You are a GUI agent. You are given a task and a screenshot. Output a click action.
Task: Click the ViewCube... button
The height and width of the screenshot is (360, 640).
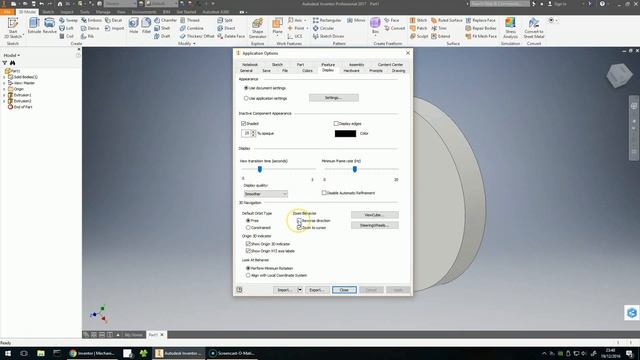375,215
